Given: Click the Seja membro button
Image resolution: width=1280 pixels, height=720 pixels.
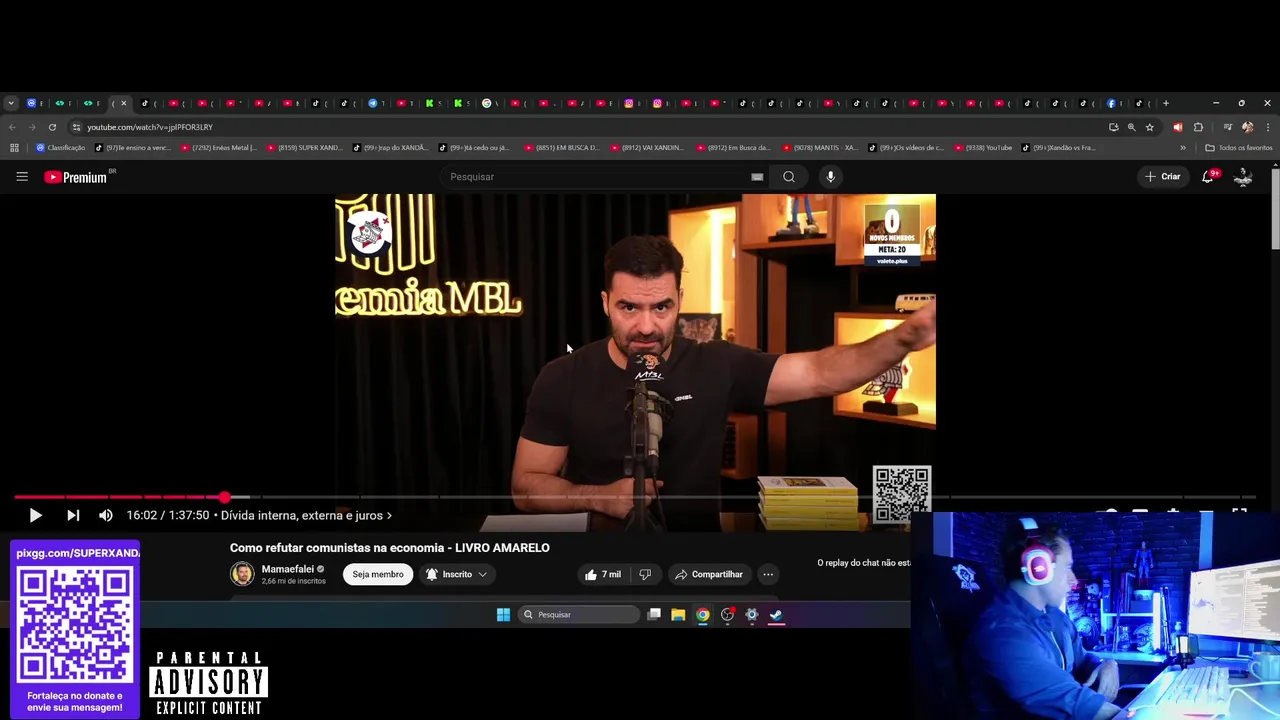Looking at the screenshot, I should 378,574.
